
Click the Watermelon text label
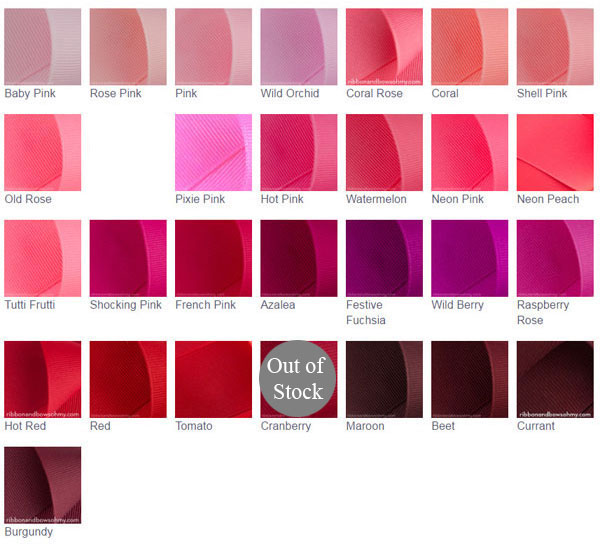point(376,199)
